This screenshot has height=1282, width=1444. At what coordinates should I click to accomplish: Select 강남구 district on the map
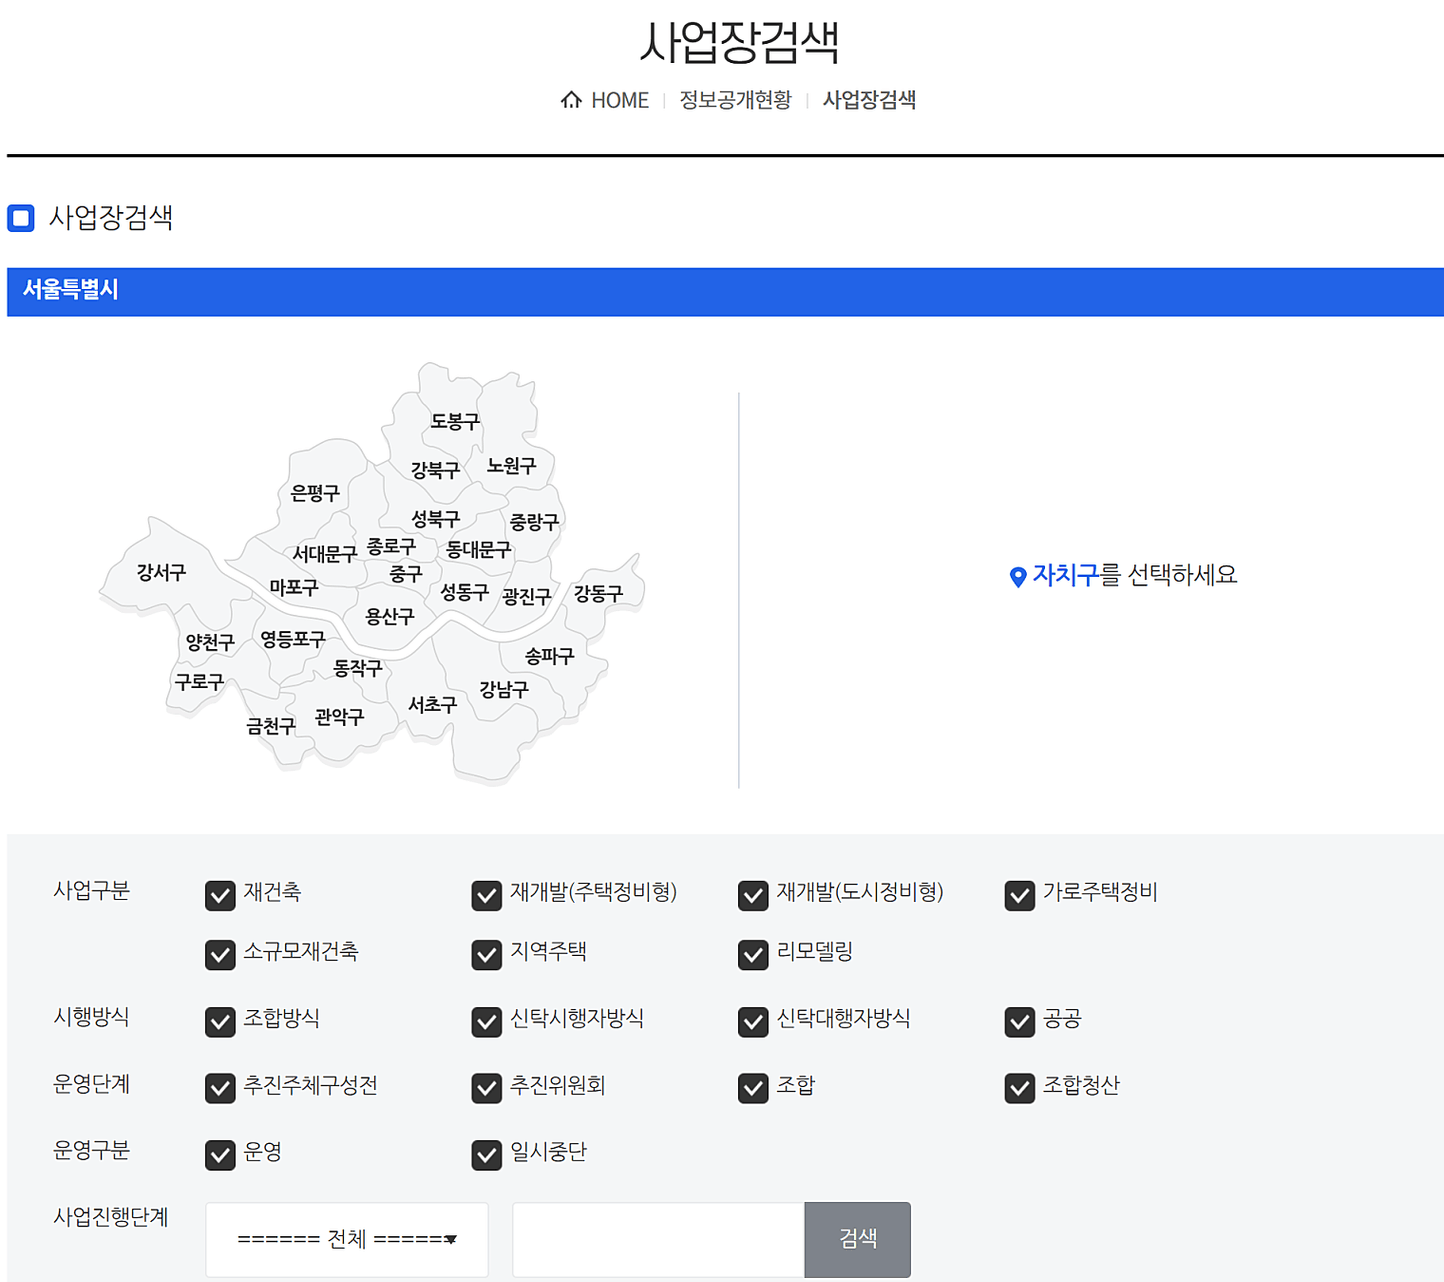coord(503,690)
